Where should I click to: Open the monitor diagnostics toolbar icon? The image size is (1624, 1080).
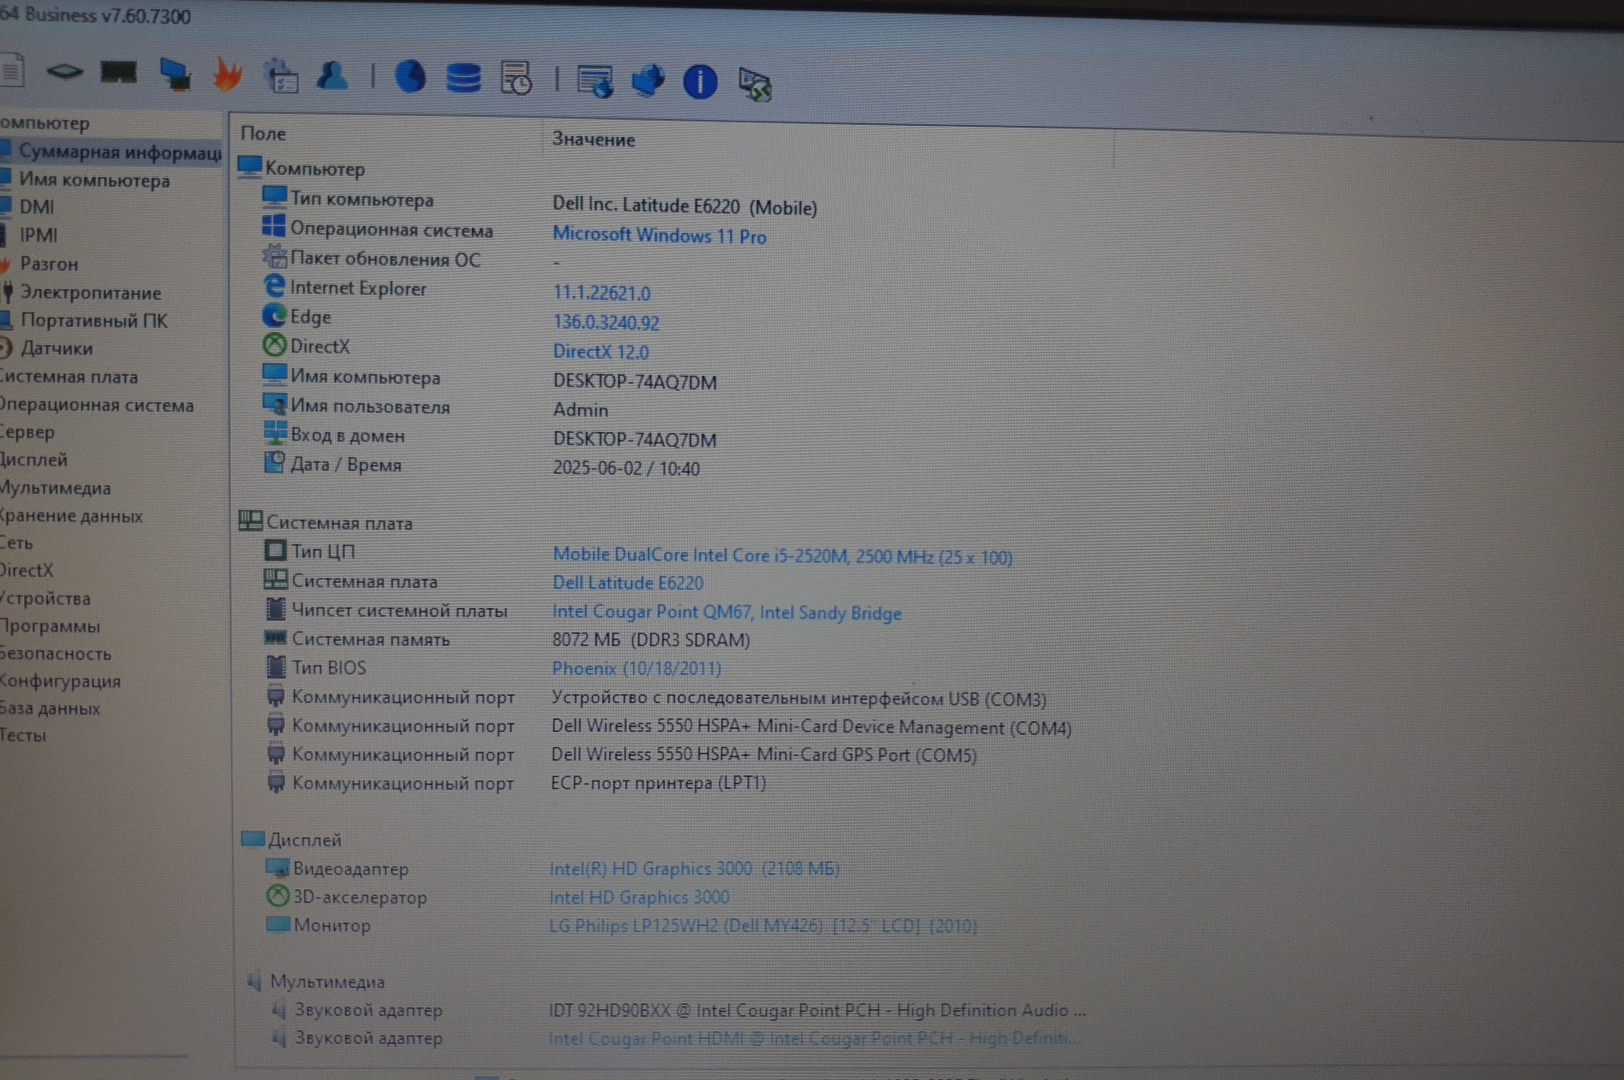tap(176, 74)
